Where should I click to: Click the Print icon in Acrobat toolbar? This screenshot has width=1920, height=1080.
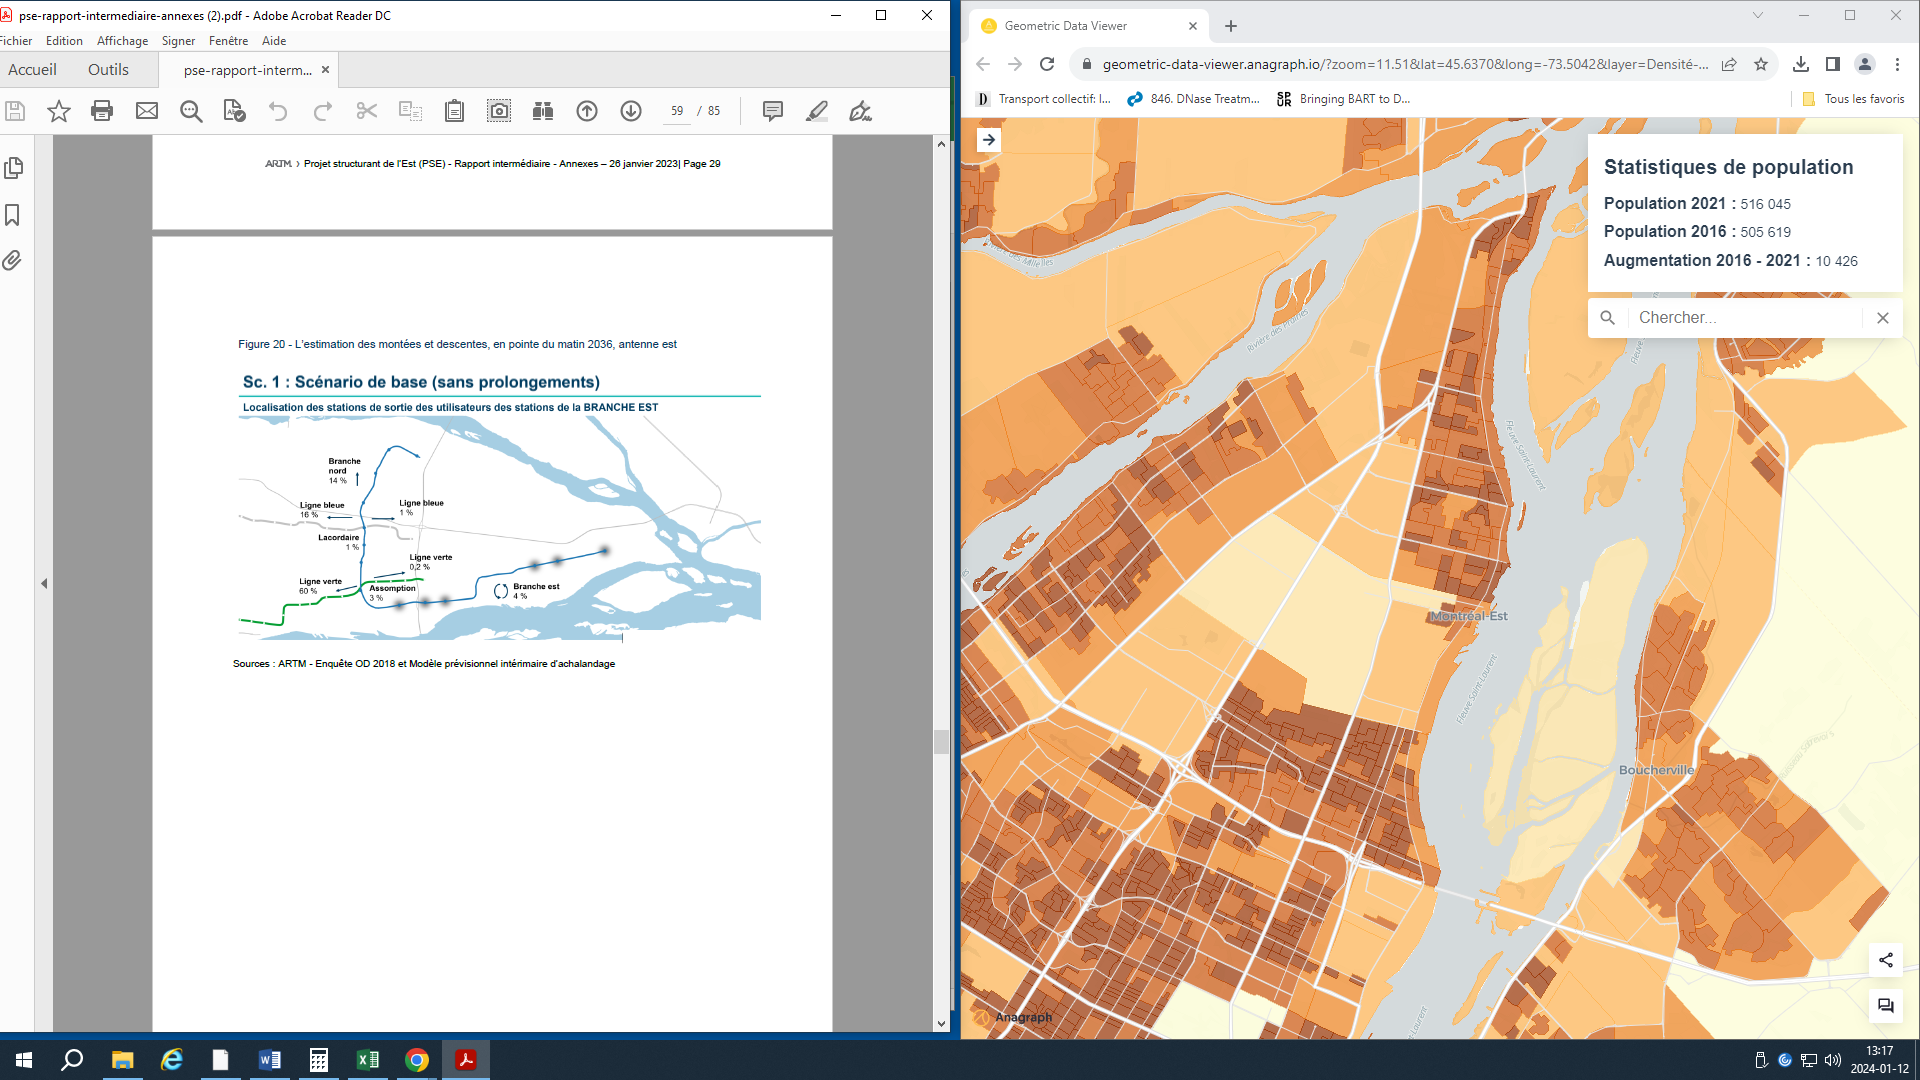pos(102,111)
